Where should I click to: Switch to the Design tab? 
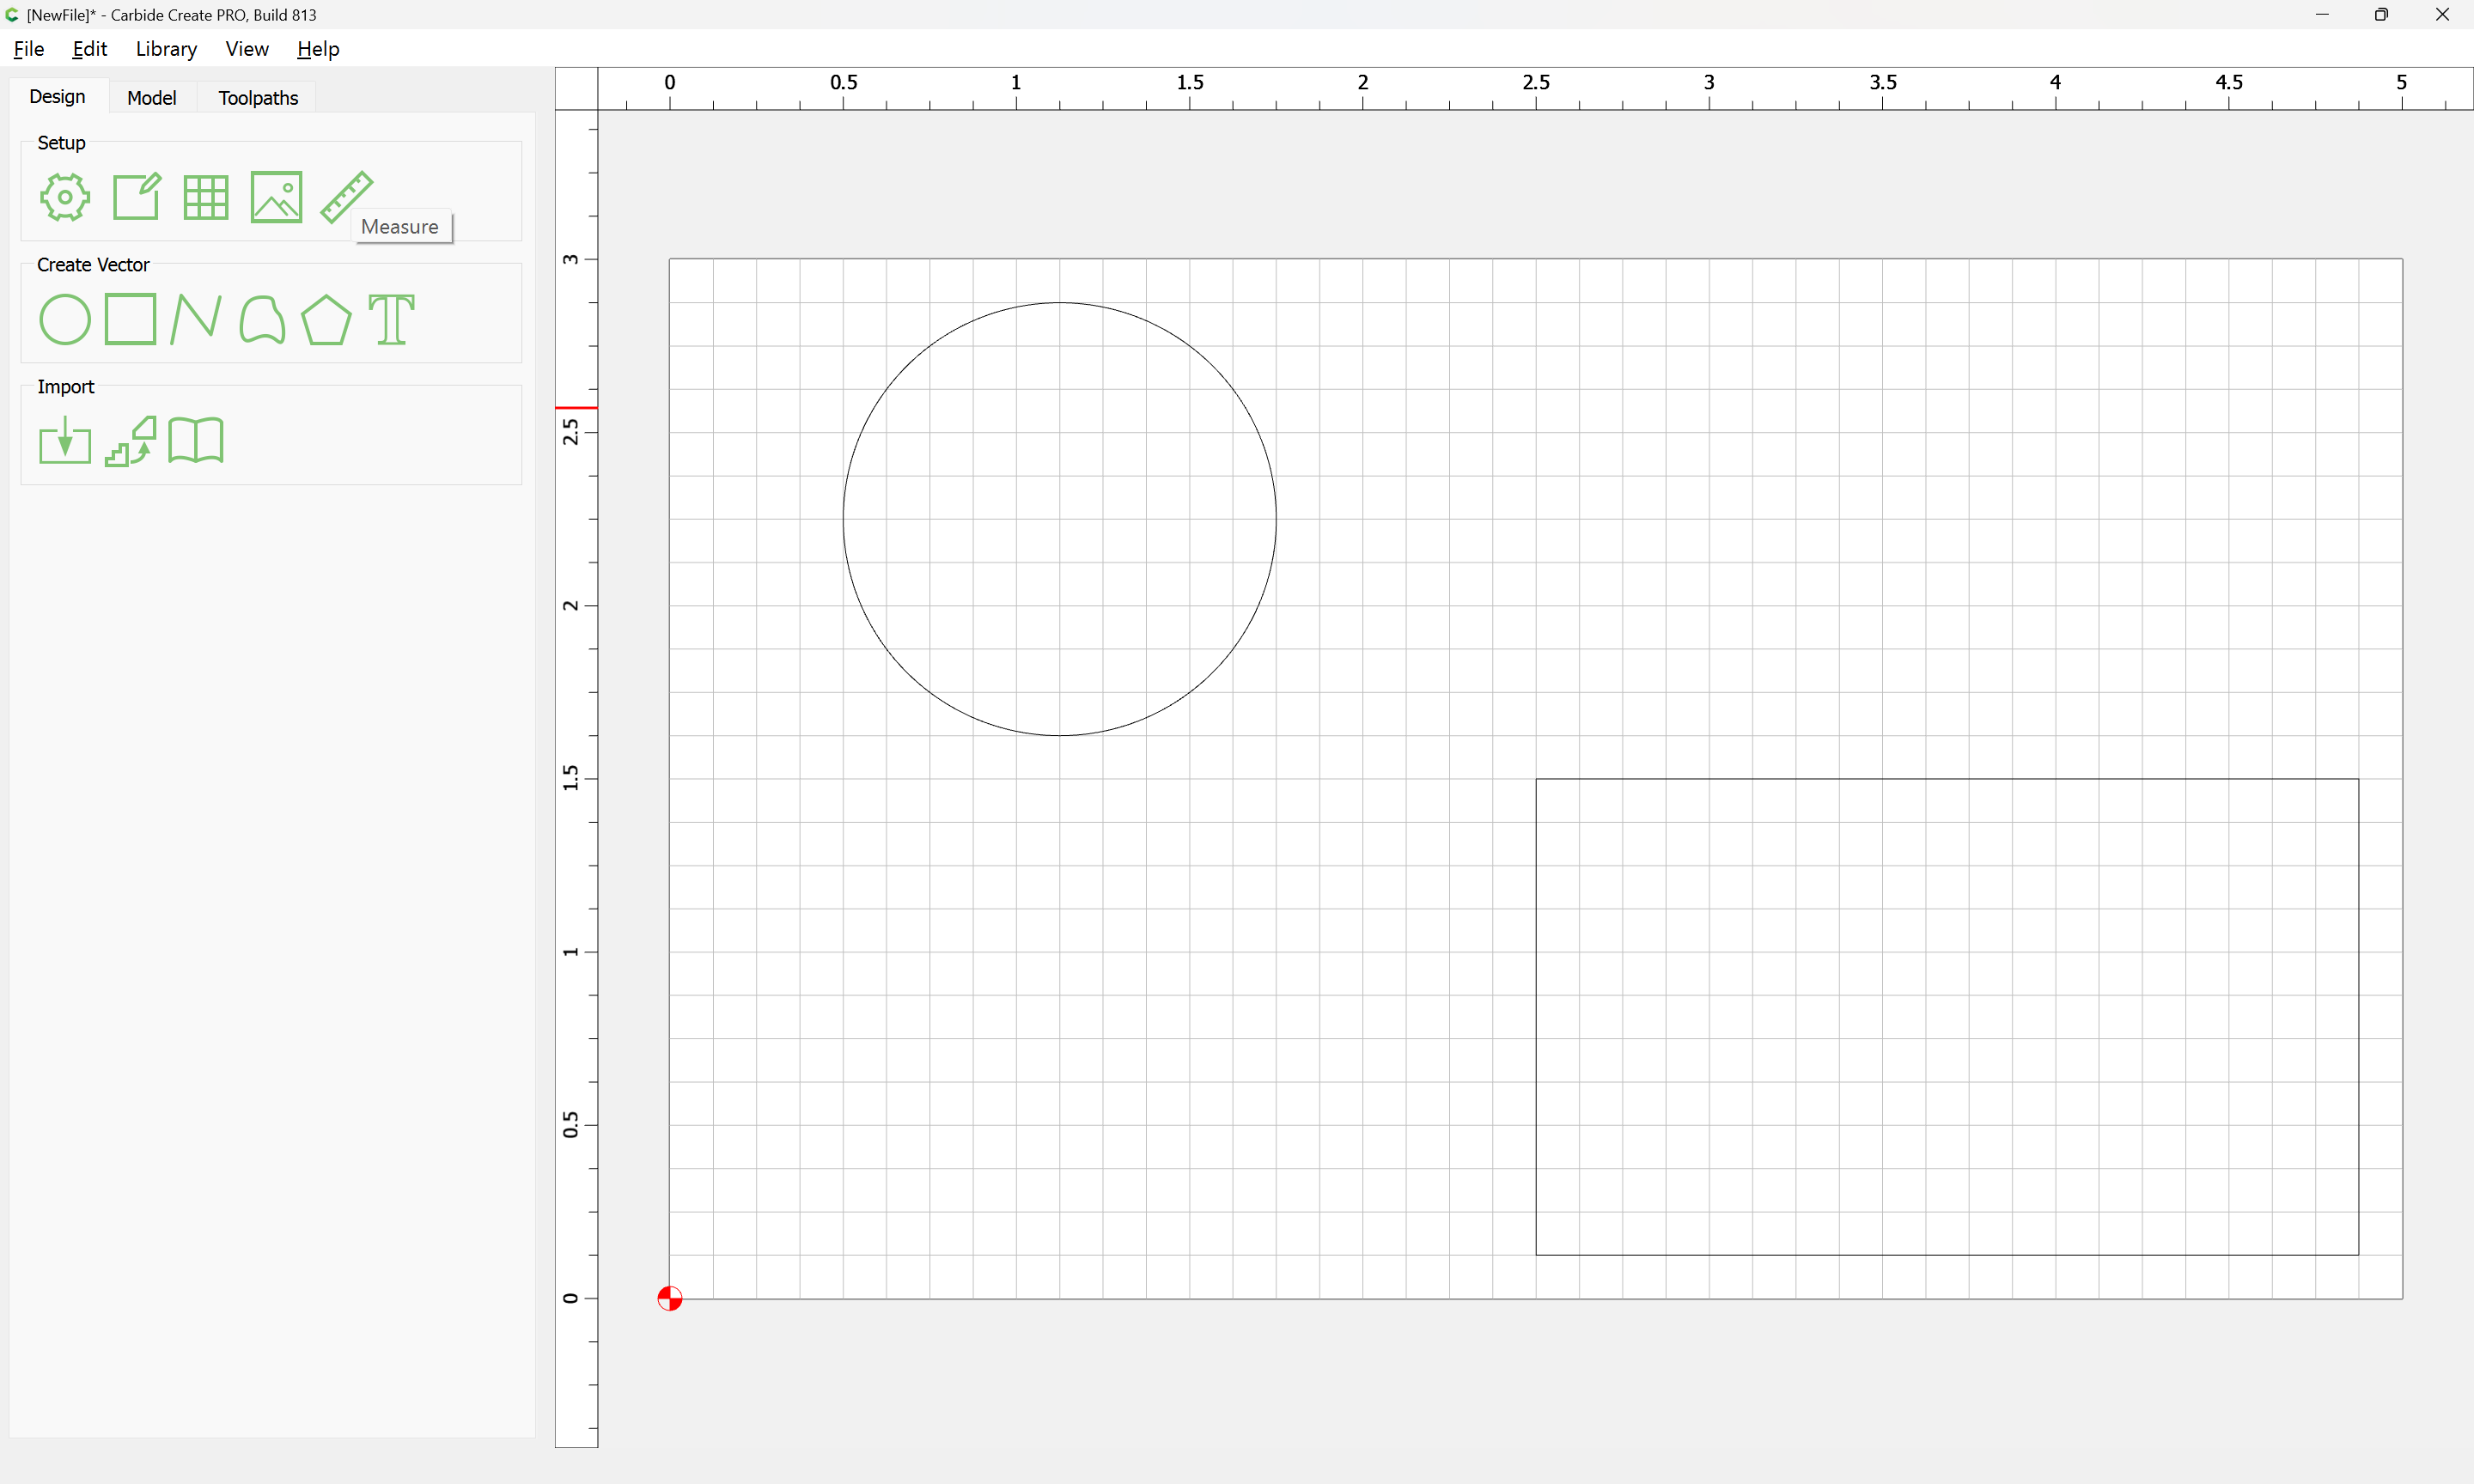(x=58, y=96)
